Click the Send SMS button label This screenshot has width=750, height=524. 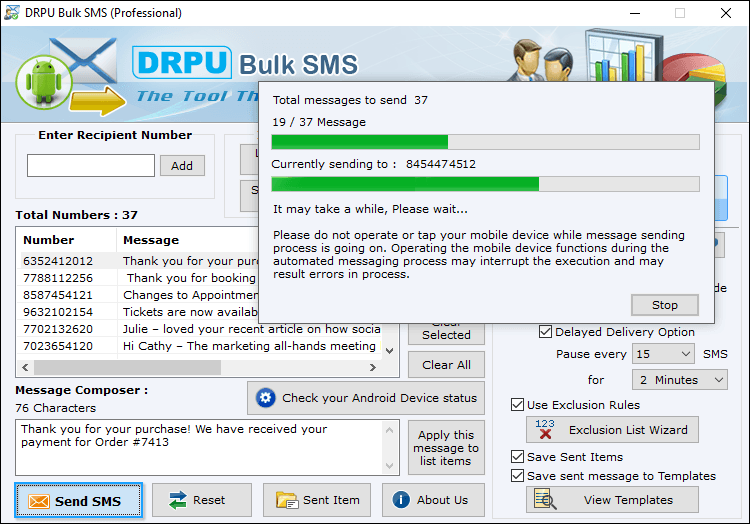pyautogui.click(x=88, y=501)
